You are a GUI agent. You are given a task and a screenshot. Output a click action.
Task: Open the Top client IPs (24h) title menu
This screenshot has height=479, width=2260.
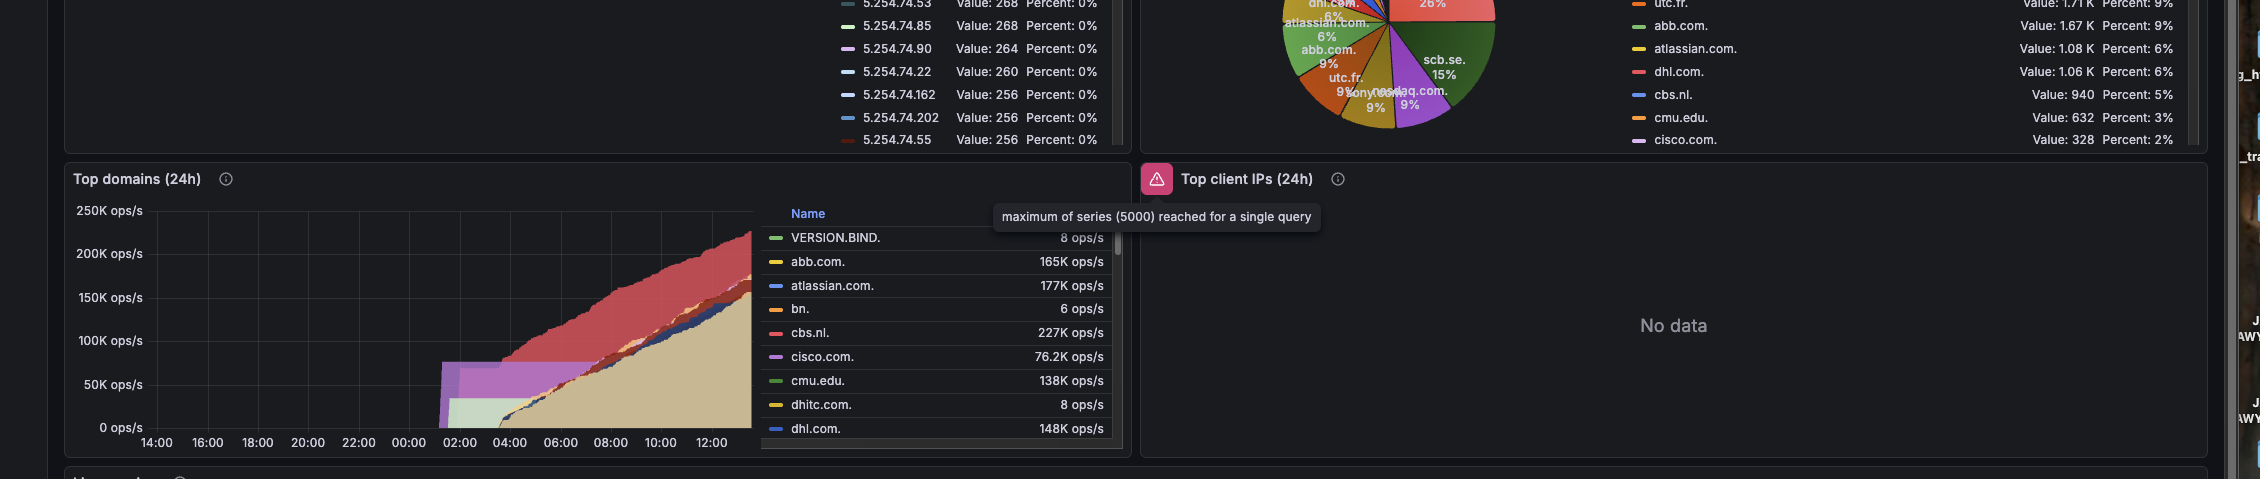tap(1246, 179)
